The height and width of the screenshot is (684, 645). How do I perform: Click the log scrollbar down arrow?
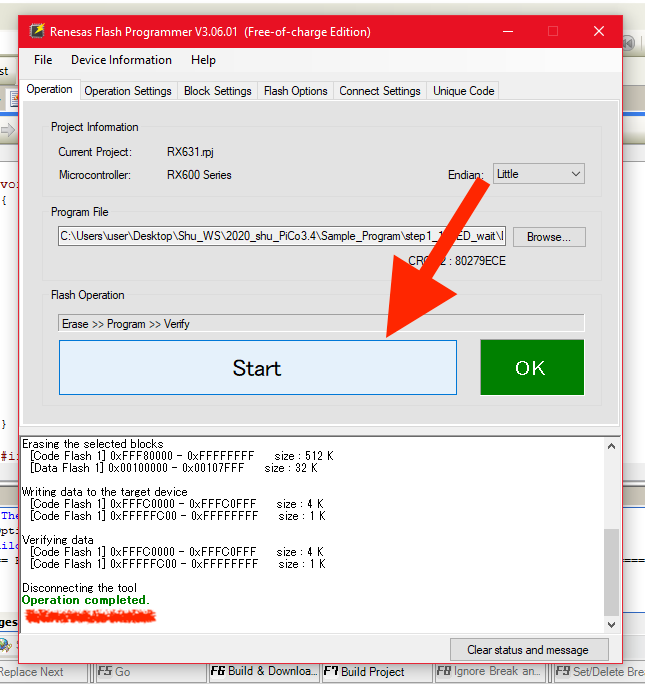tap(611, 625)
